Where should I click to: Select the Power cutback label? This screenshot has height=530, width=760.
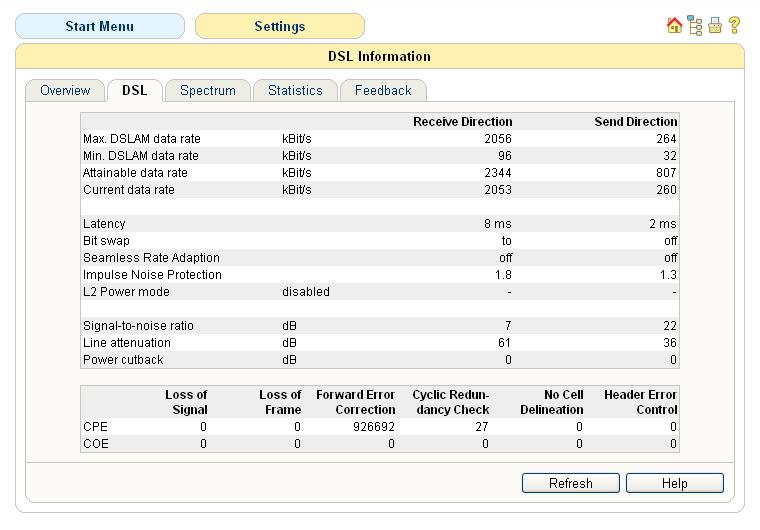pos(123,359)
